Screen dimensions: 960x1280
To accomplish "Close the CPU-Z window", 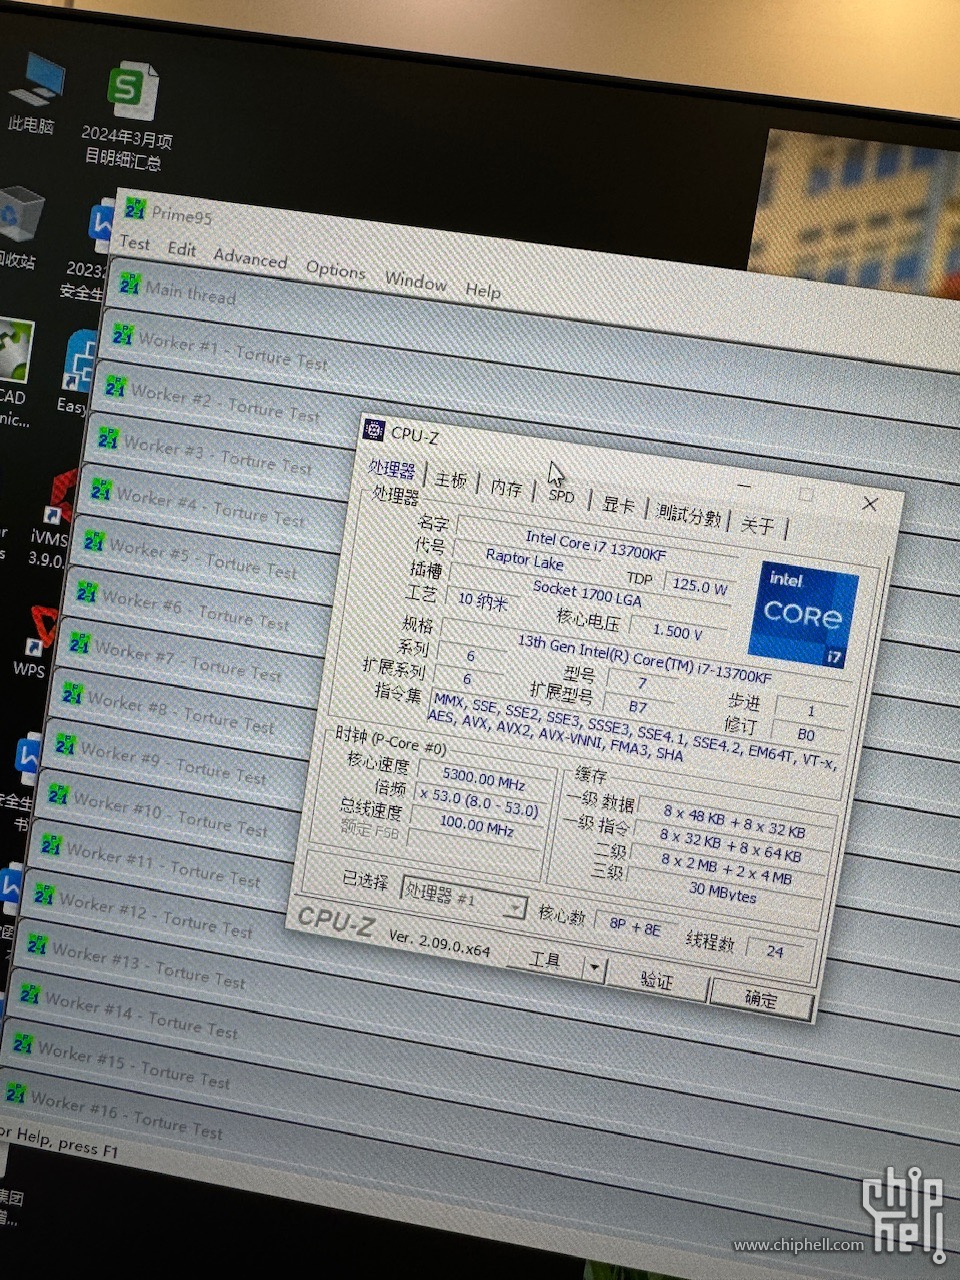I will click(869, 503).
